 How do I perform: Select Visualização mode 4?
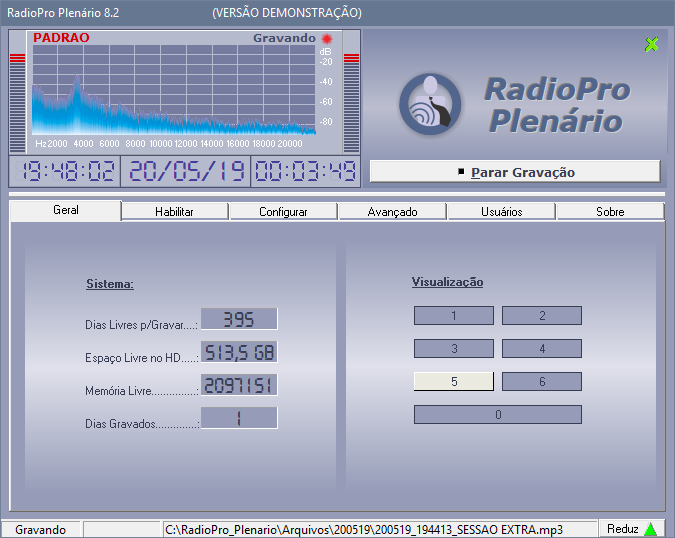(542, 349)
